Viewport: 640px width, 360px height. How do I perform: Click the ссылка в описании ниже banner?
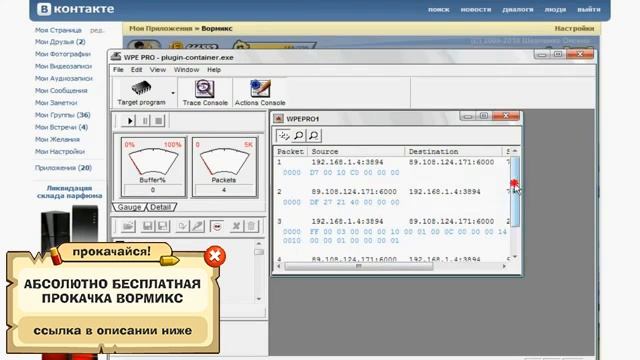tap(113, 331)
